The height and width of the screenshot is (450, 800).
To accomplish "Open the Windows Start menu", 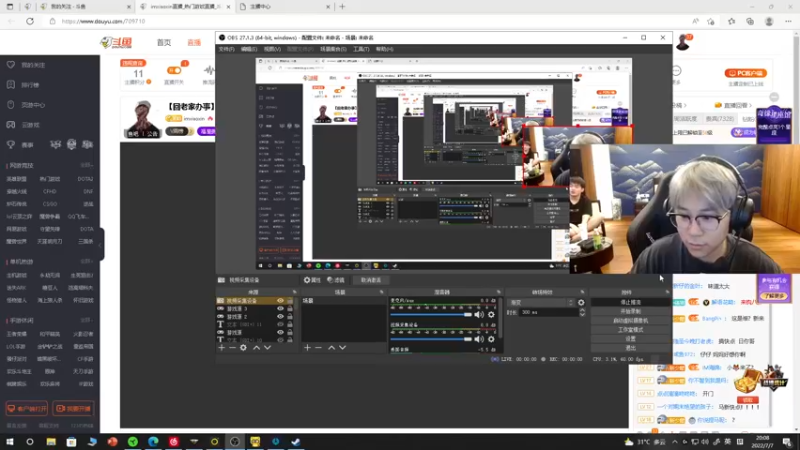I will (x=10, y=441).
